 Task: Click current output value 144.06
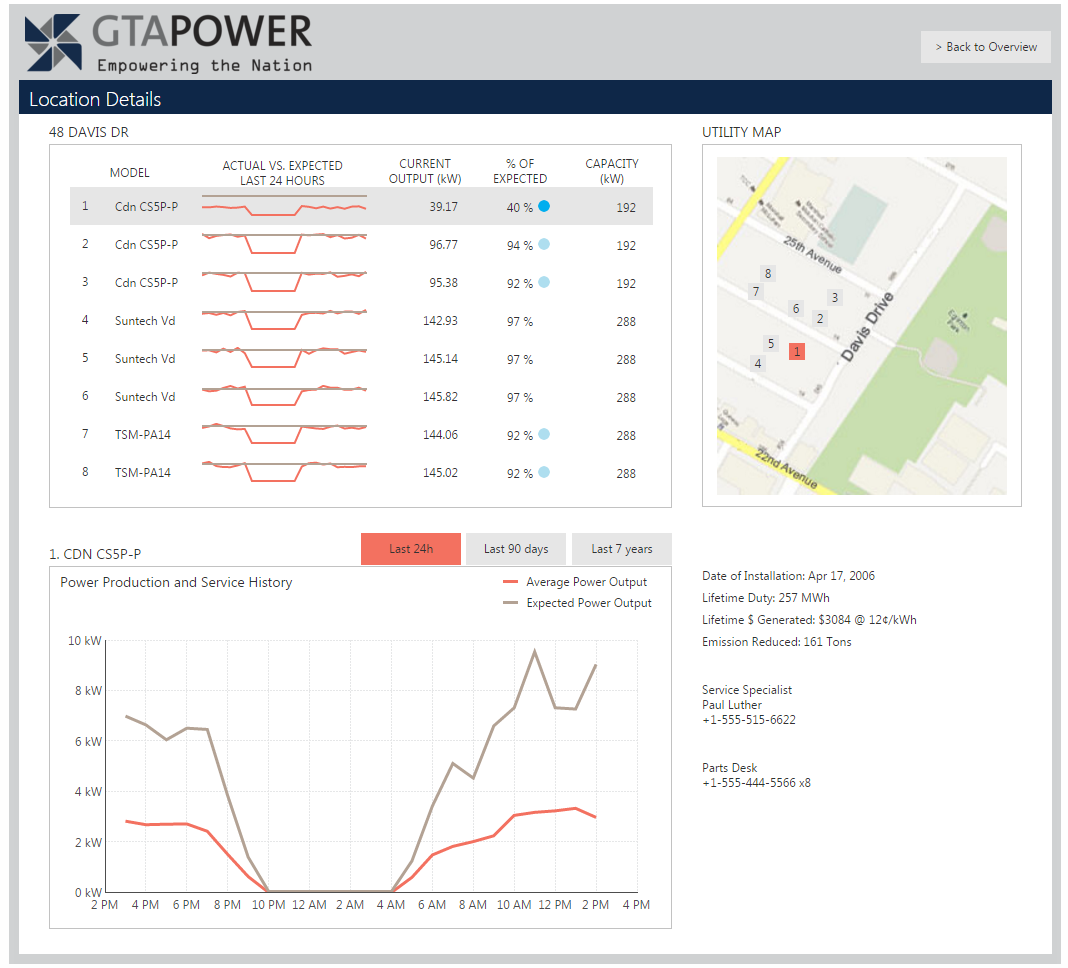(x=440, y=435)
